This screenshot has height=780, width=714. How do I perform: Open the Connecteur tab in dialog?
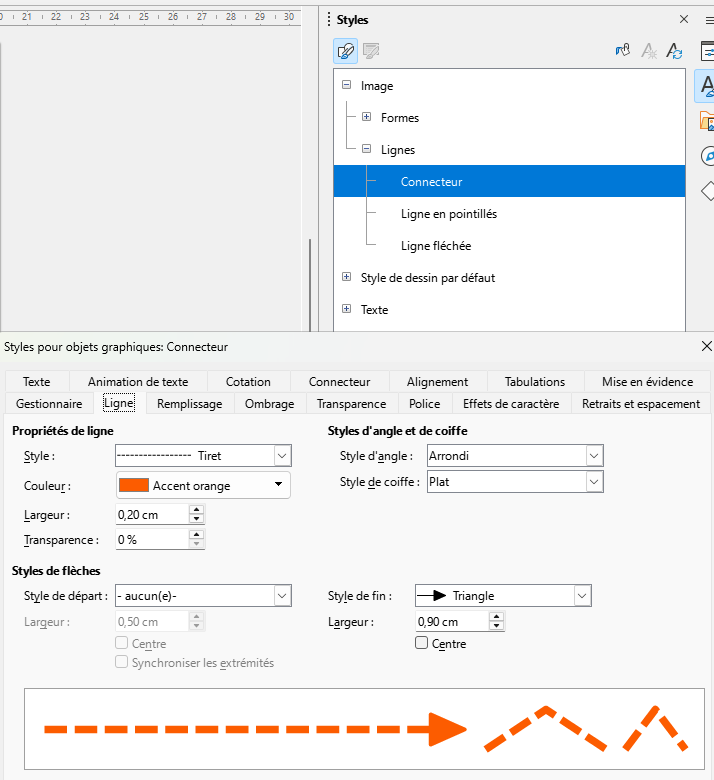pos(339,382)
